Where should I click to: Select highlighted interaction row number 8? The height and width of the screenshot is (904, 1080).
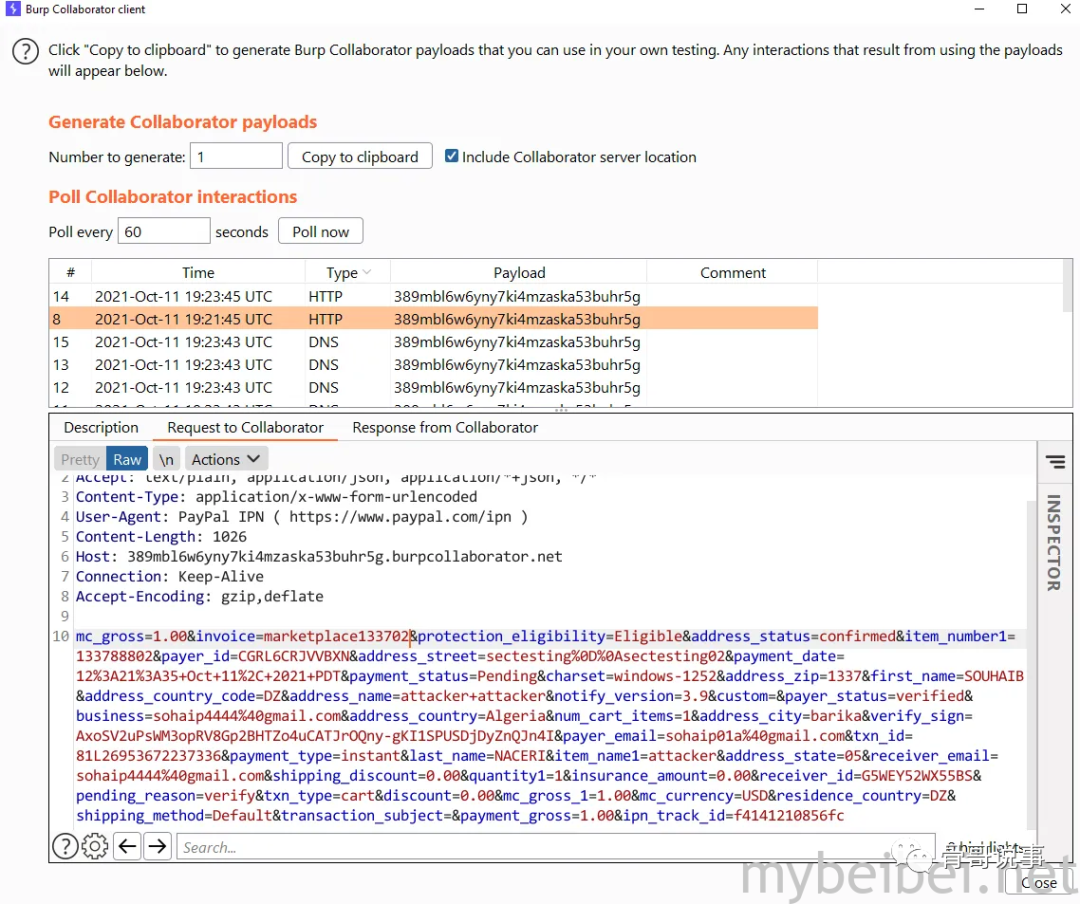433,319
